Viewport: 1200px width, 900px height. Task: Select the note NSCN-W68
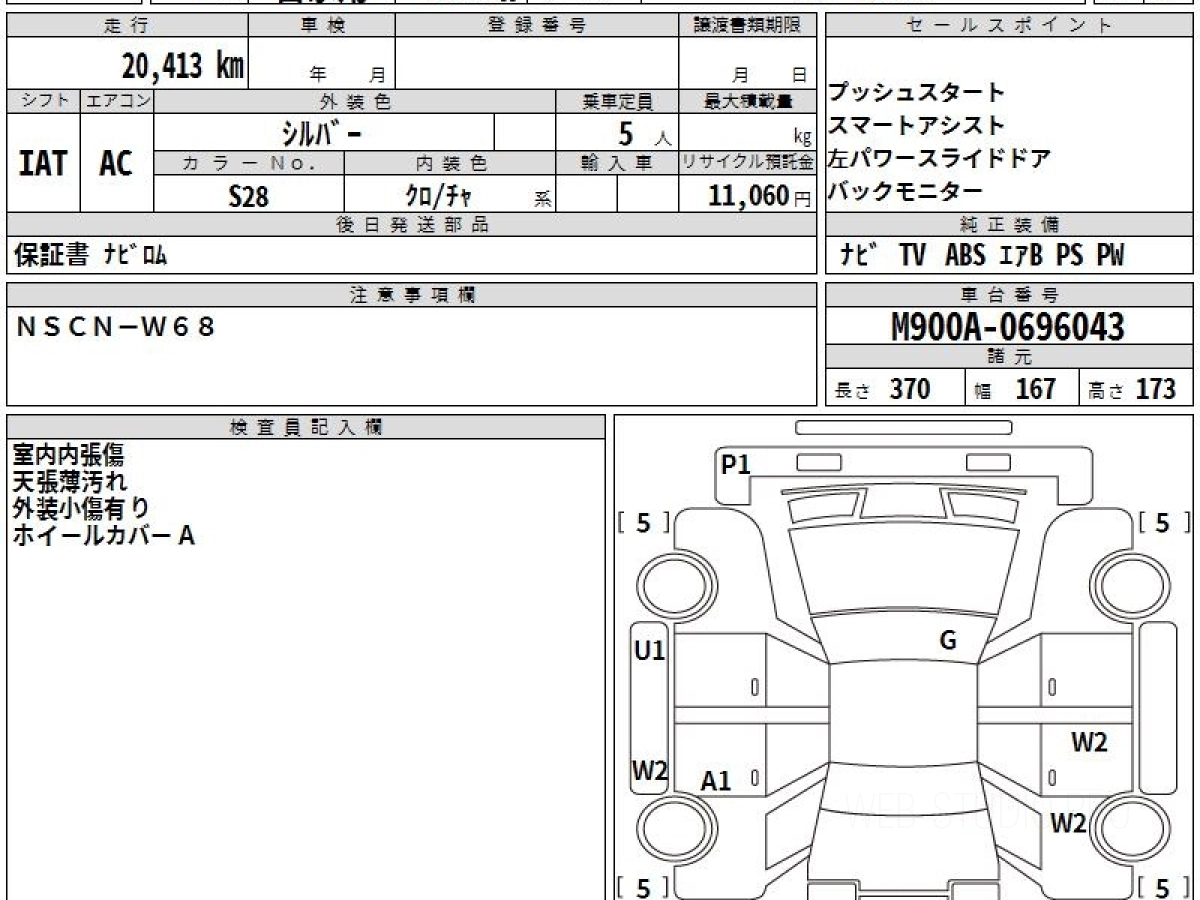point(116,326)
